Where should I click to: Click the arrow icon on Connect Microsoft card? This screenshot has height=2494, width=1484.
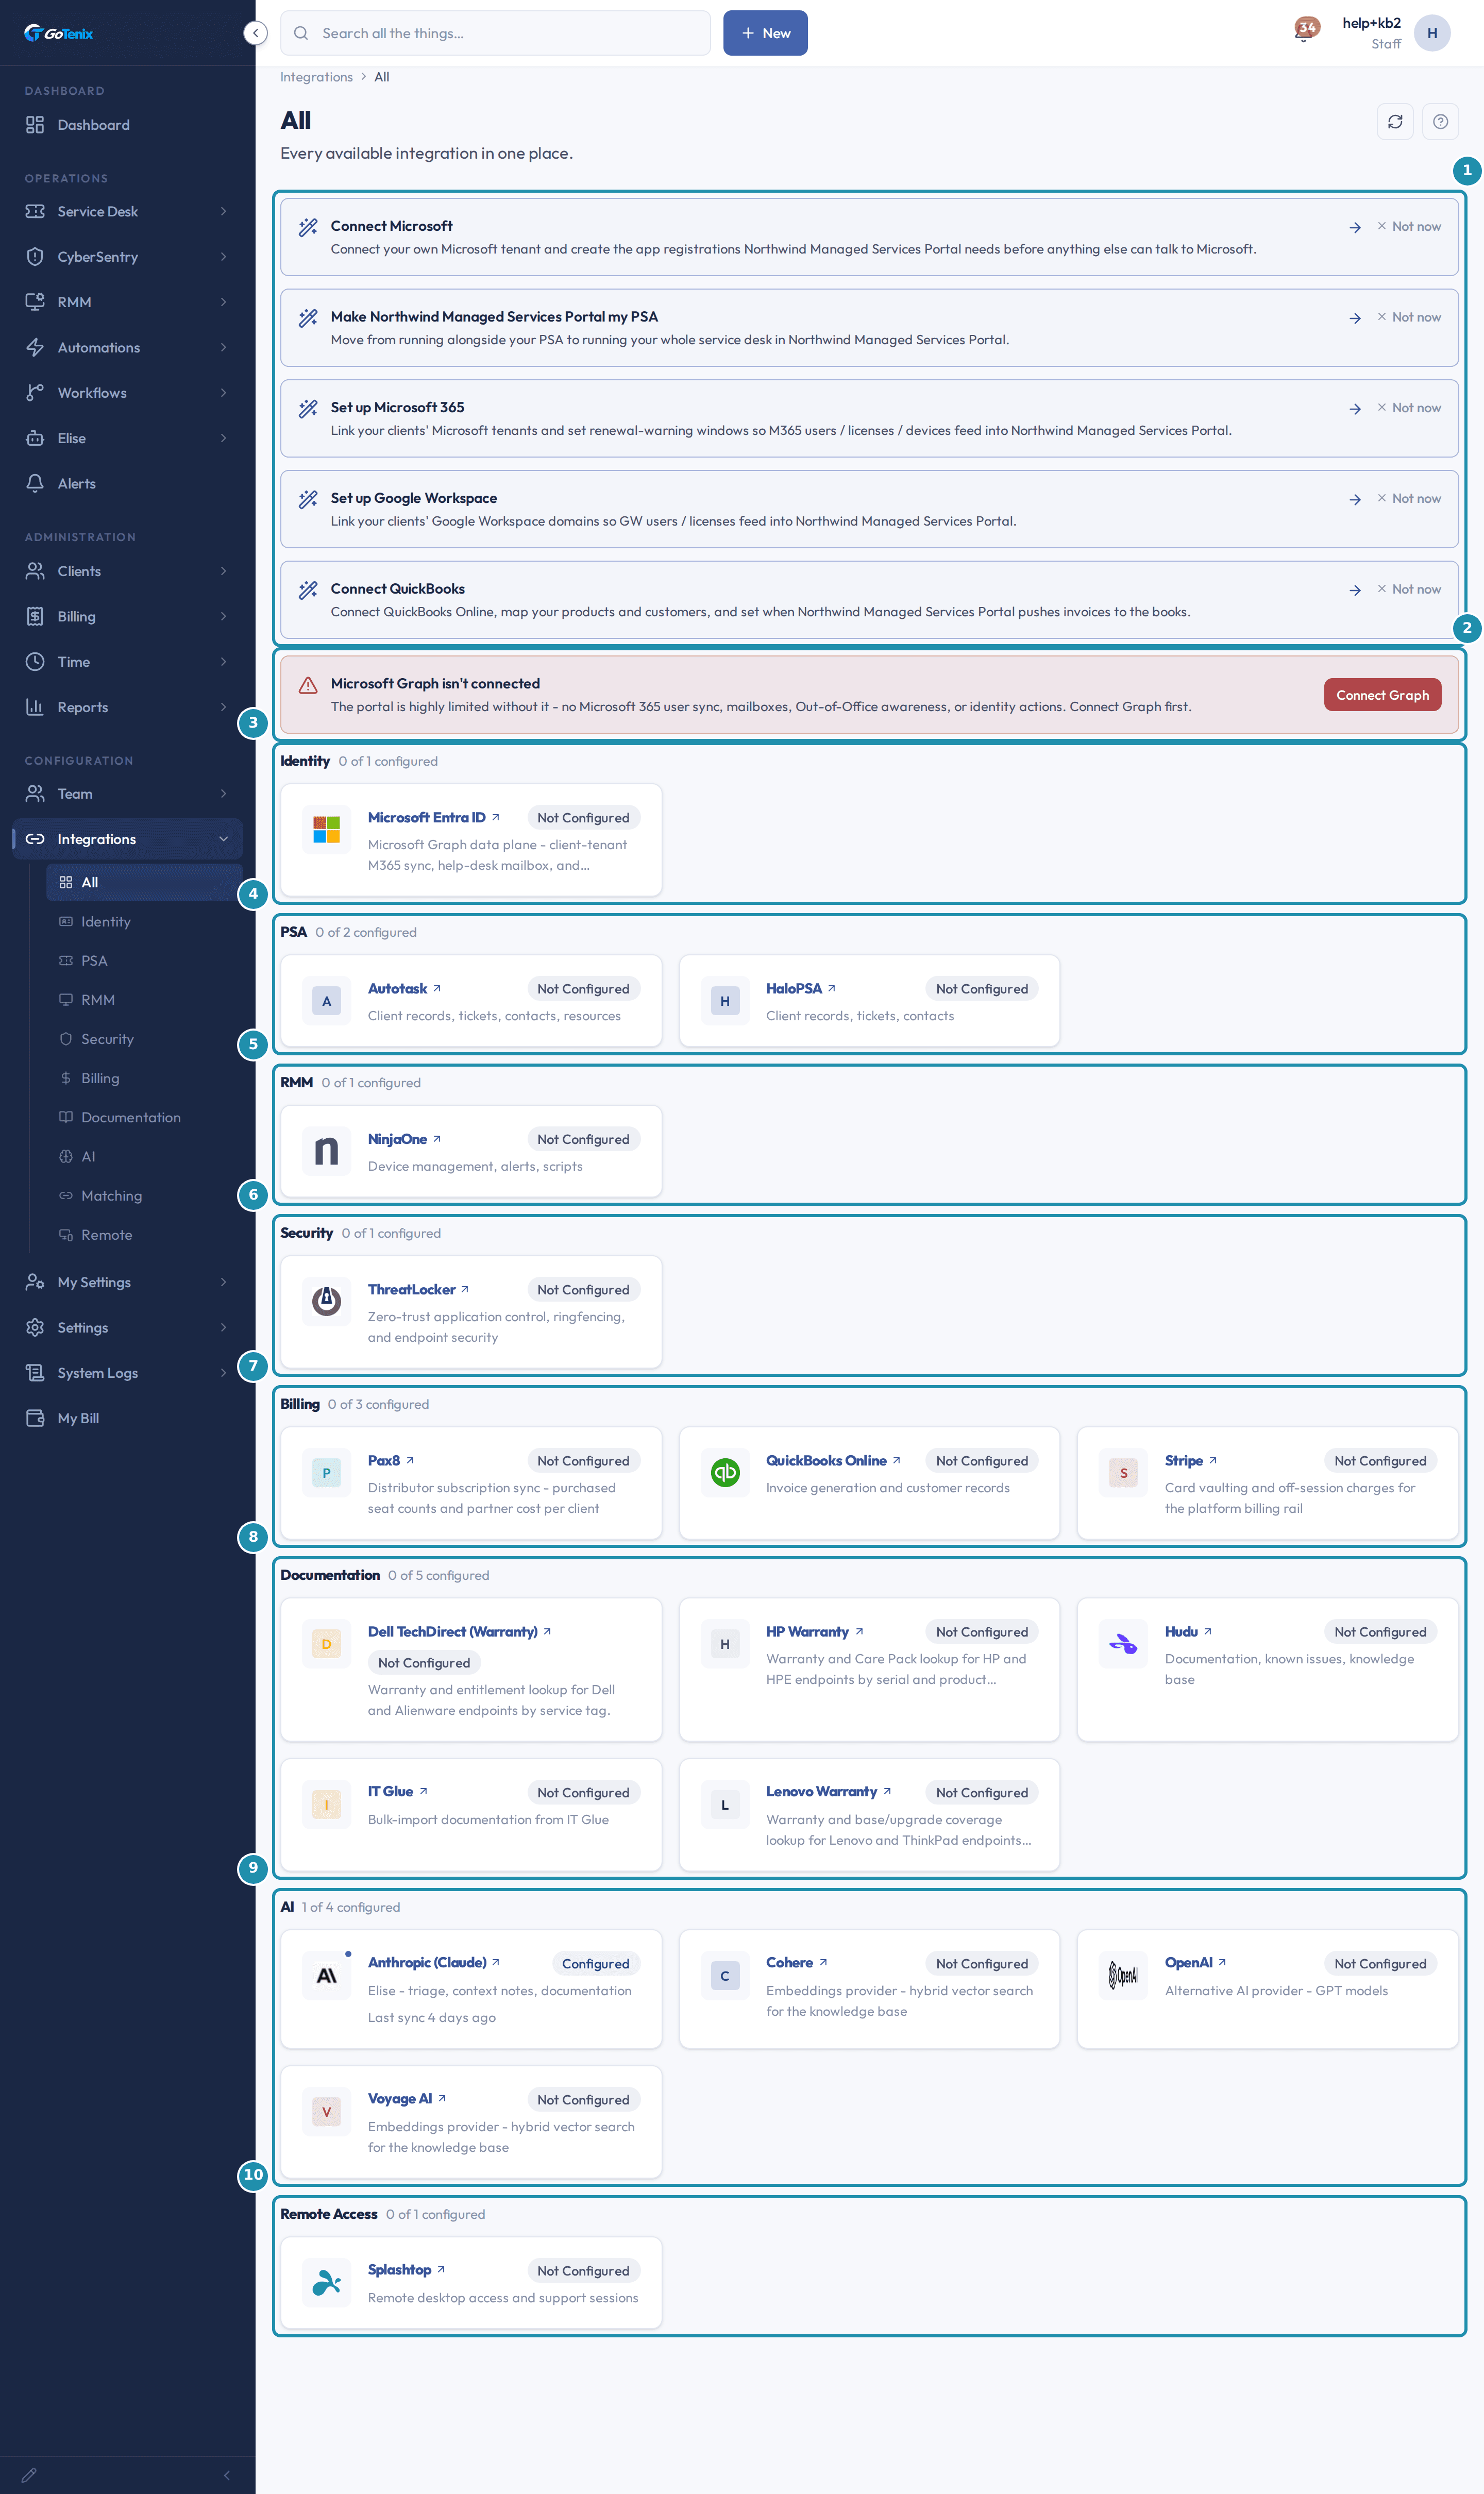coord(1354,228)
